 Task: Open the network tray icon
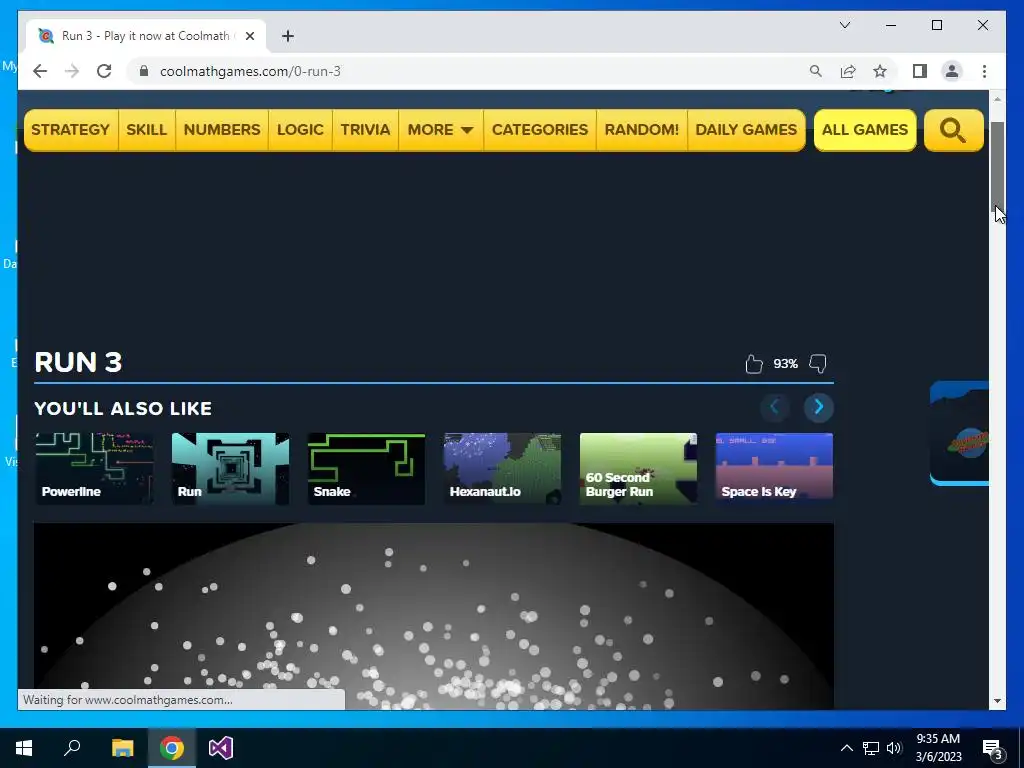(x=871, y=748)
